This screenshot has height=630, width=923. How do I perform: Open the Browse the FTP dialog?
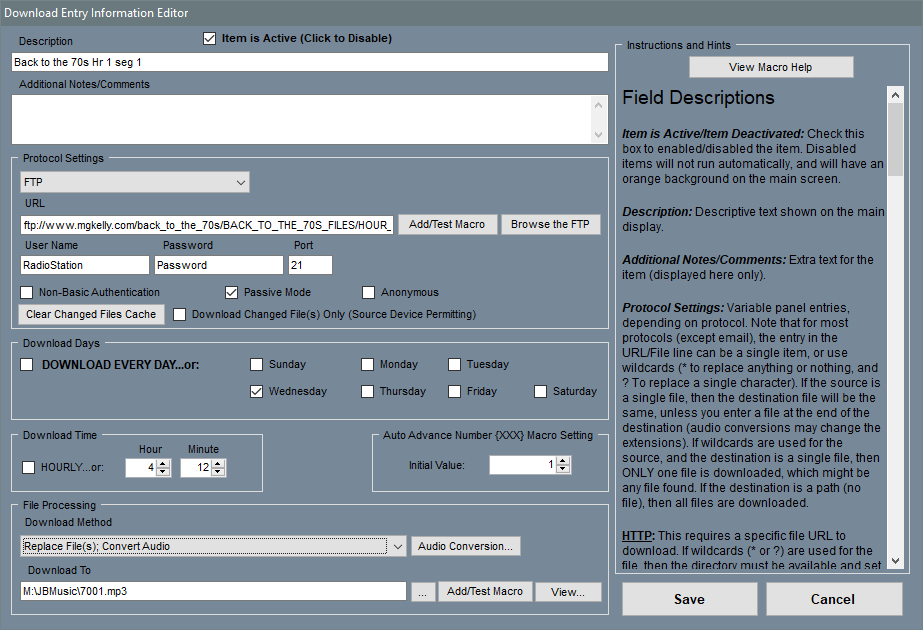coord(550,224)
